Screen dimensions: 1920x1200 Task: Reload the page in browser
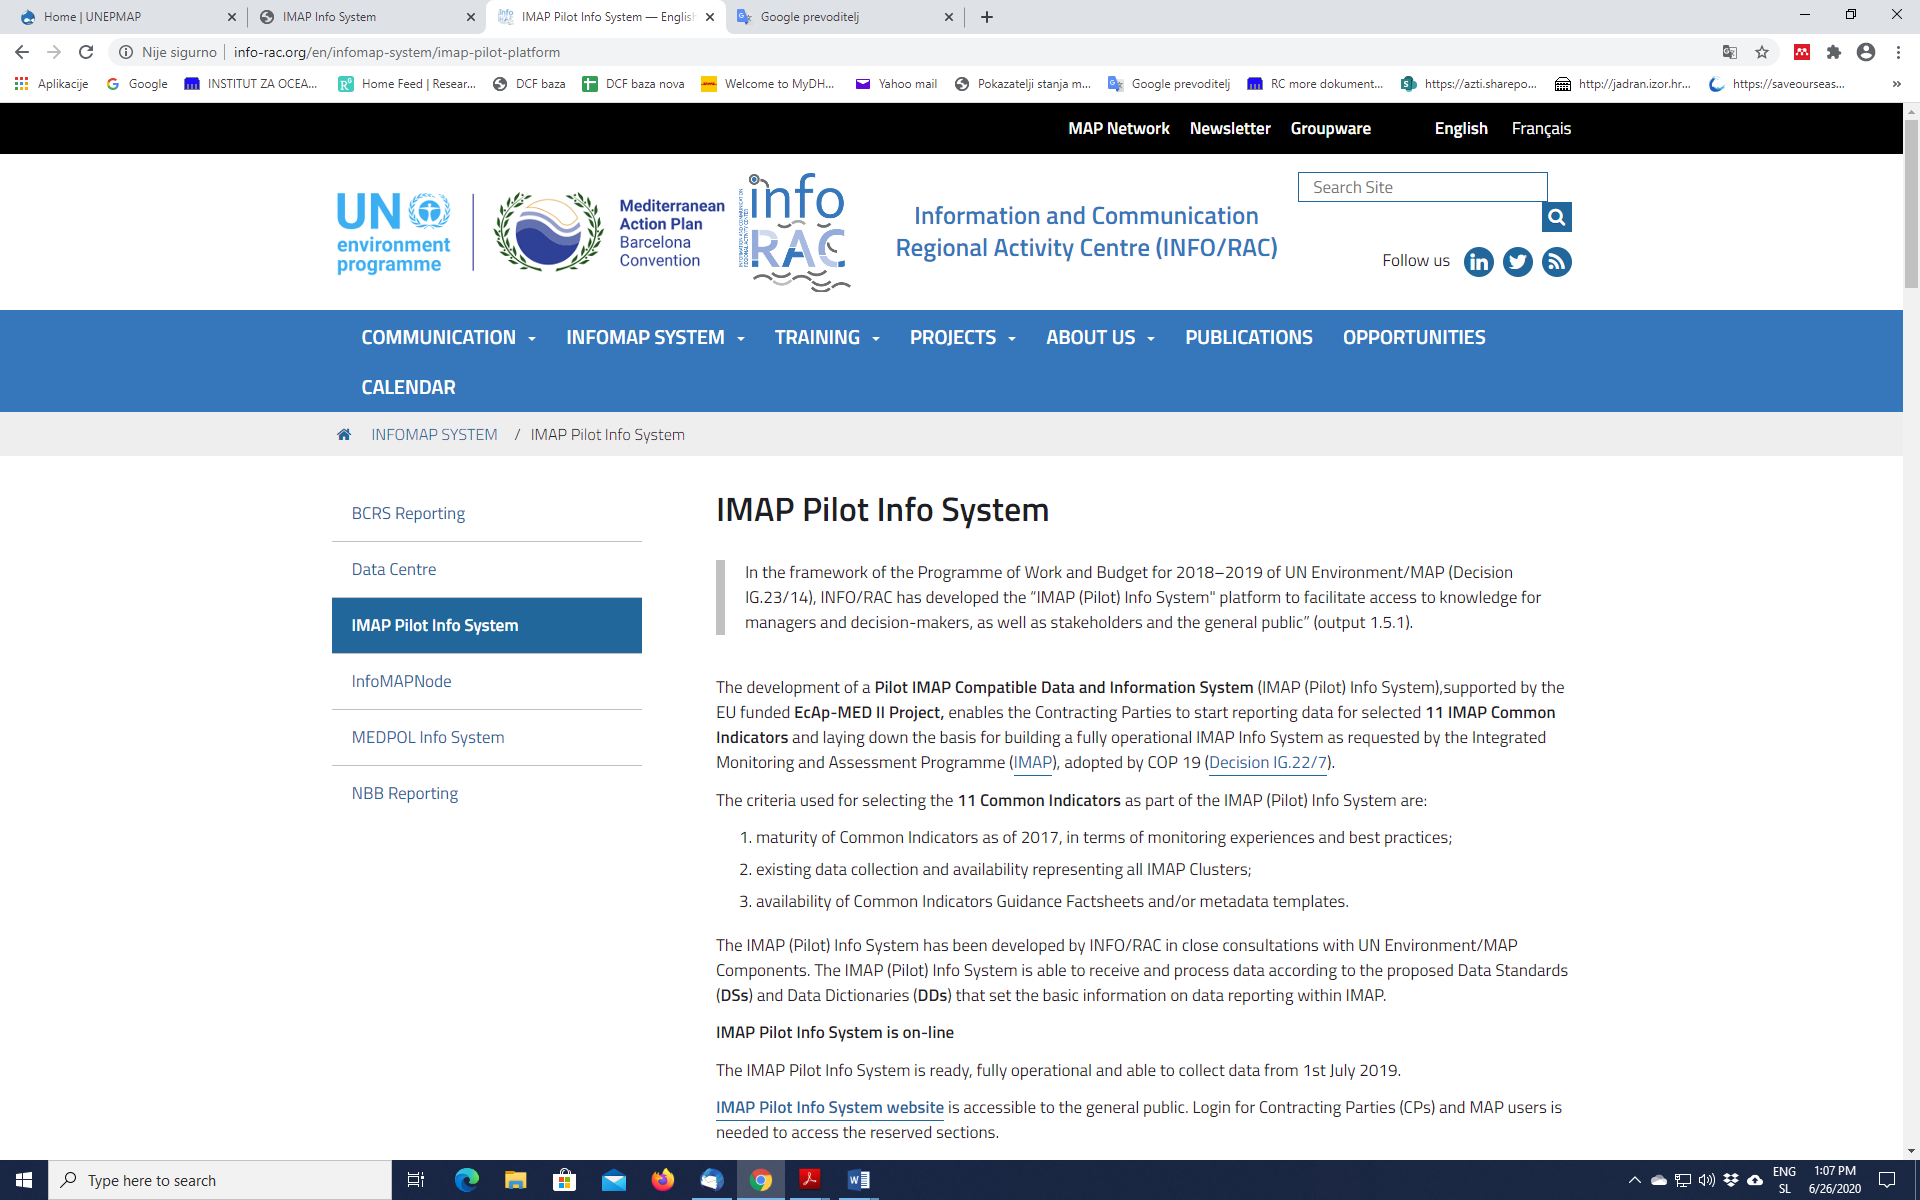[86, 52]
